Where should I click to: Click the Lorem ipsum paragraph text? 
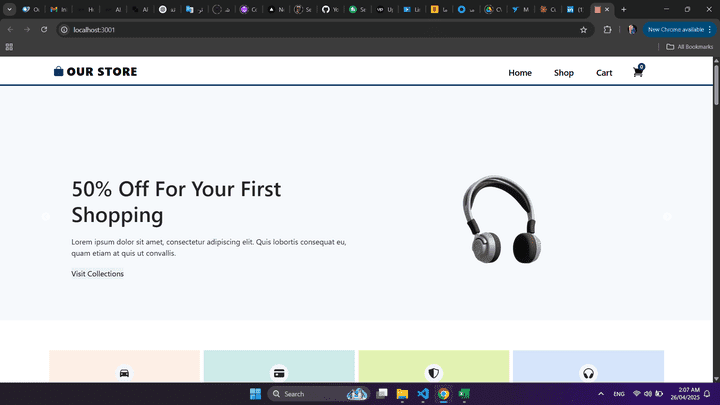pos(209,248)
